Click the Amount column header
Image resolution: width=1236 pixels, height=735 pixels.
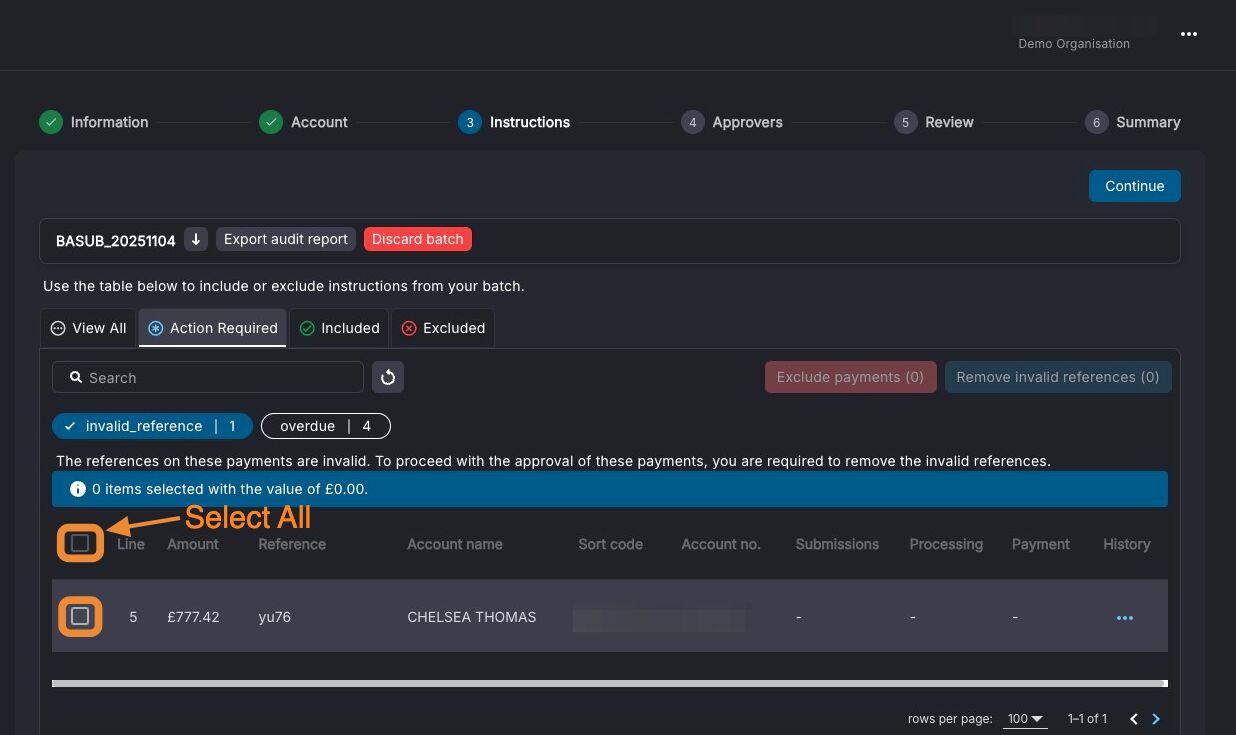point(193,544)
